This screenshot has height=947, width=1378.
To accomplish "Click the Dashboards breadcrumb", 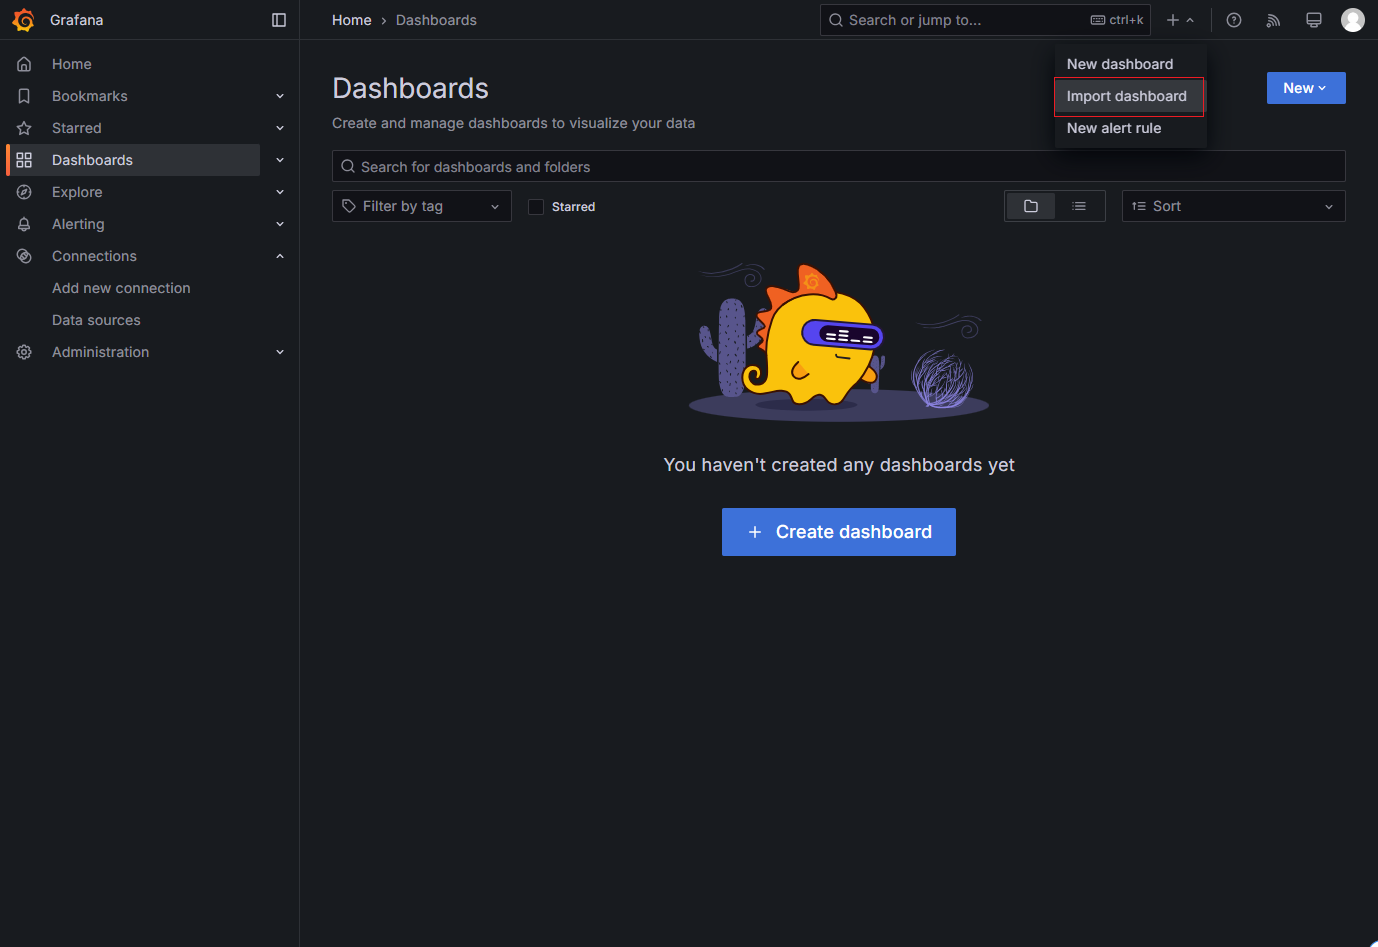I will (436, 20).
